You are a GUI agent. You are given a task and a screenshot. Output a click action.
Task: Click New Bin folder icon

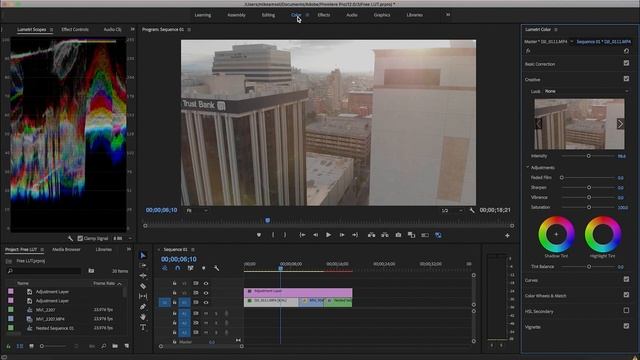tap(115, 346)
